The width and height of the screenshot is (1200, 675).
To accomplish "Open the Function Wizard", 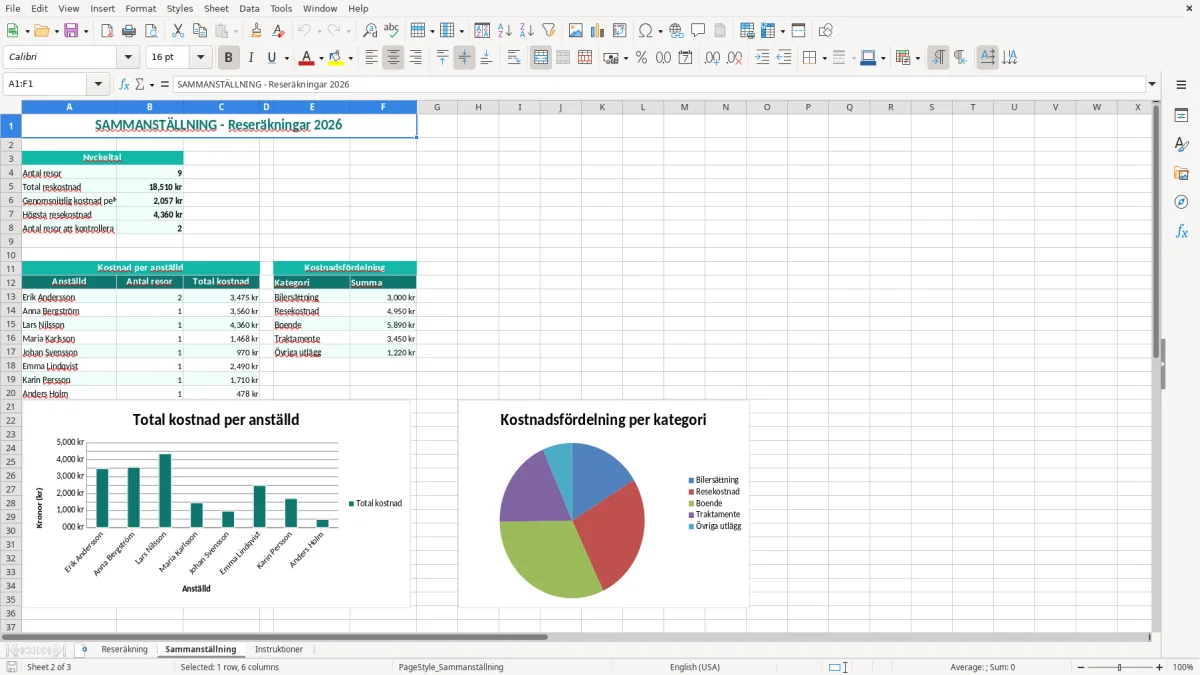I will coord(125,84).
